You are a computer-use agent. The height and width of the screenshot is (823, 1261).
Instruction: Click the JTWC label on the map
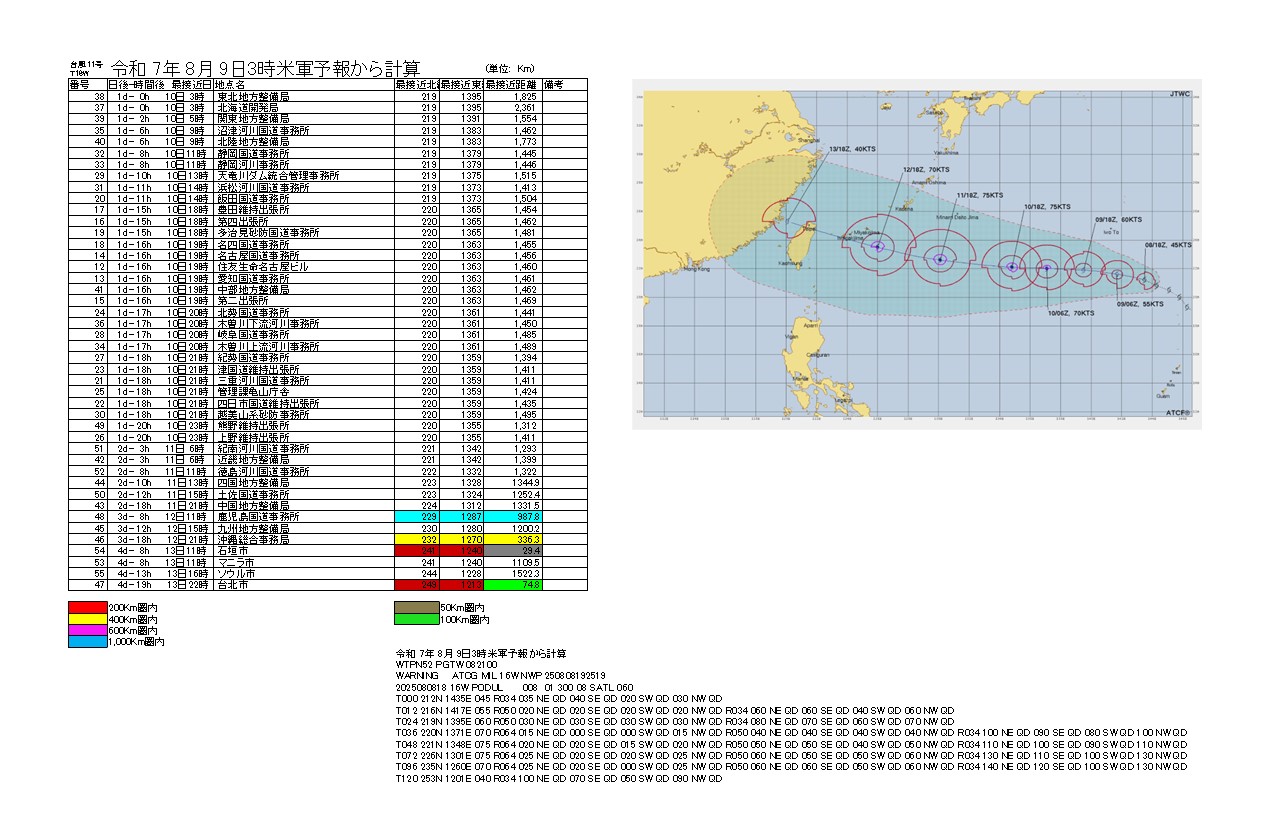coord(1180,93)
